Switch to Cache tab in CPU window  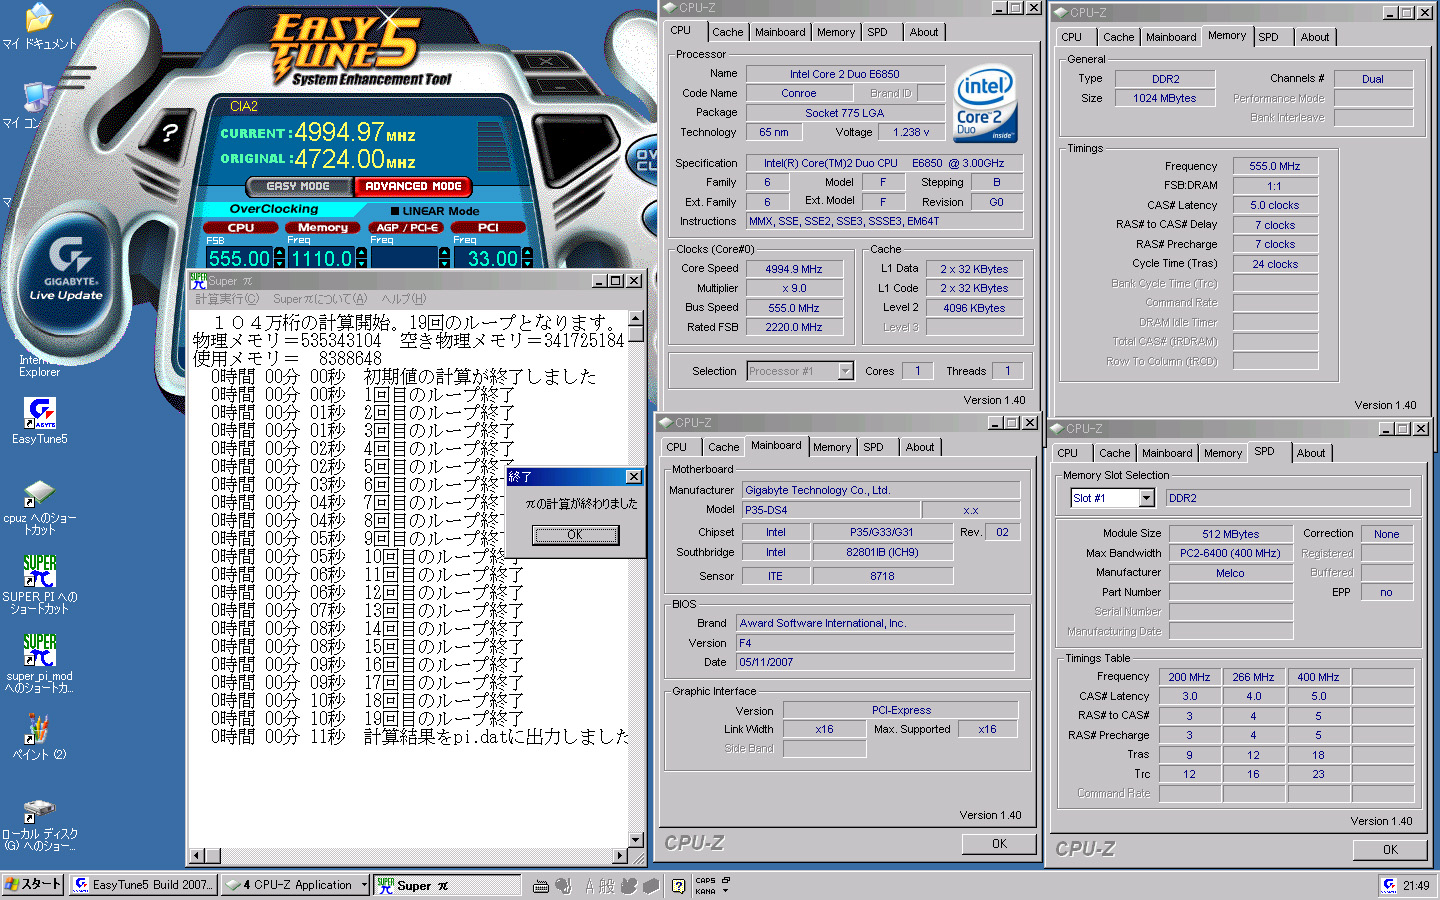(727, 32)
